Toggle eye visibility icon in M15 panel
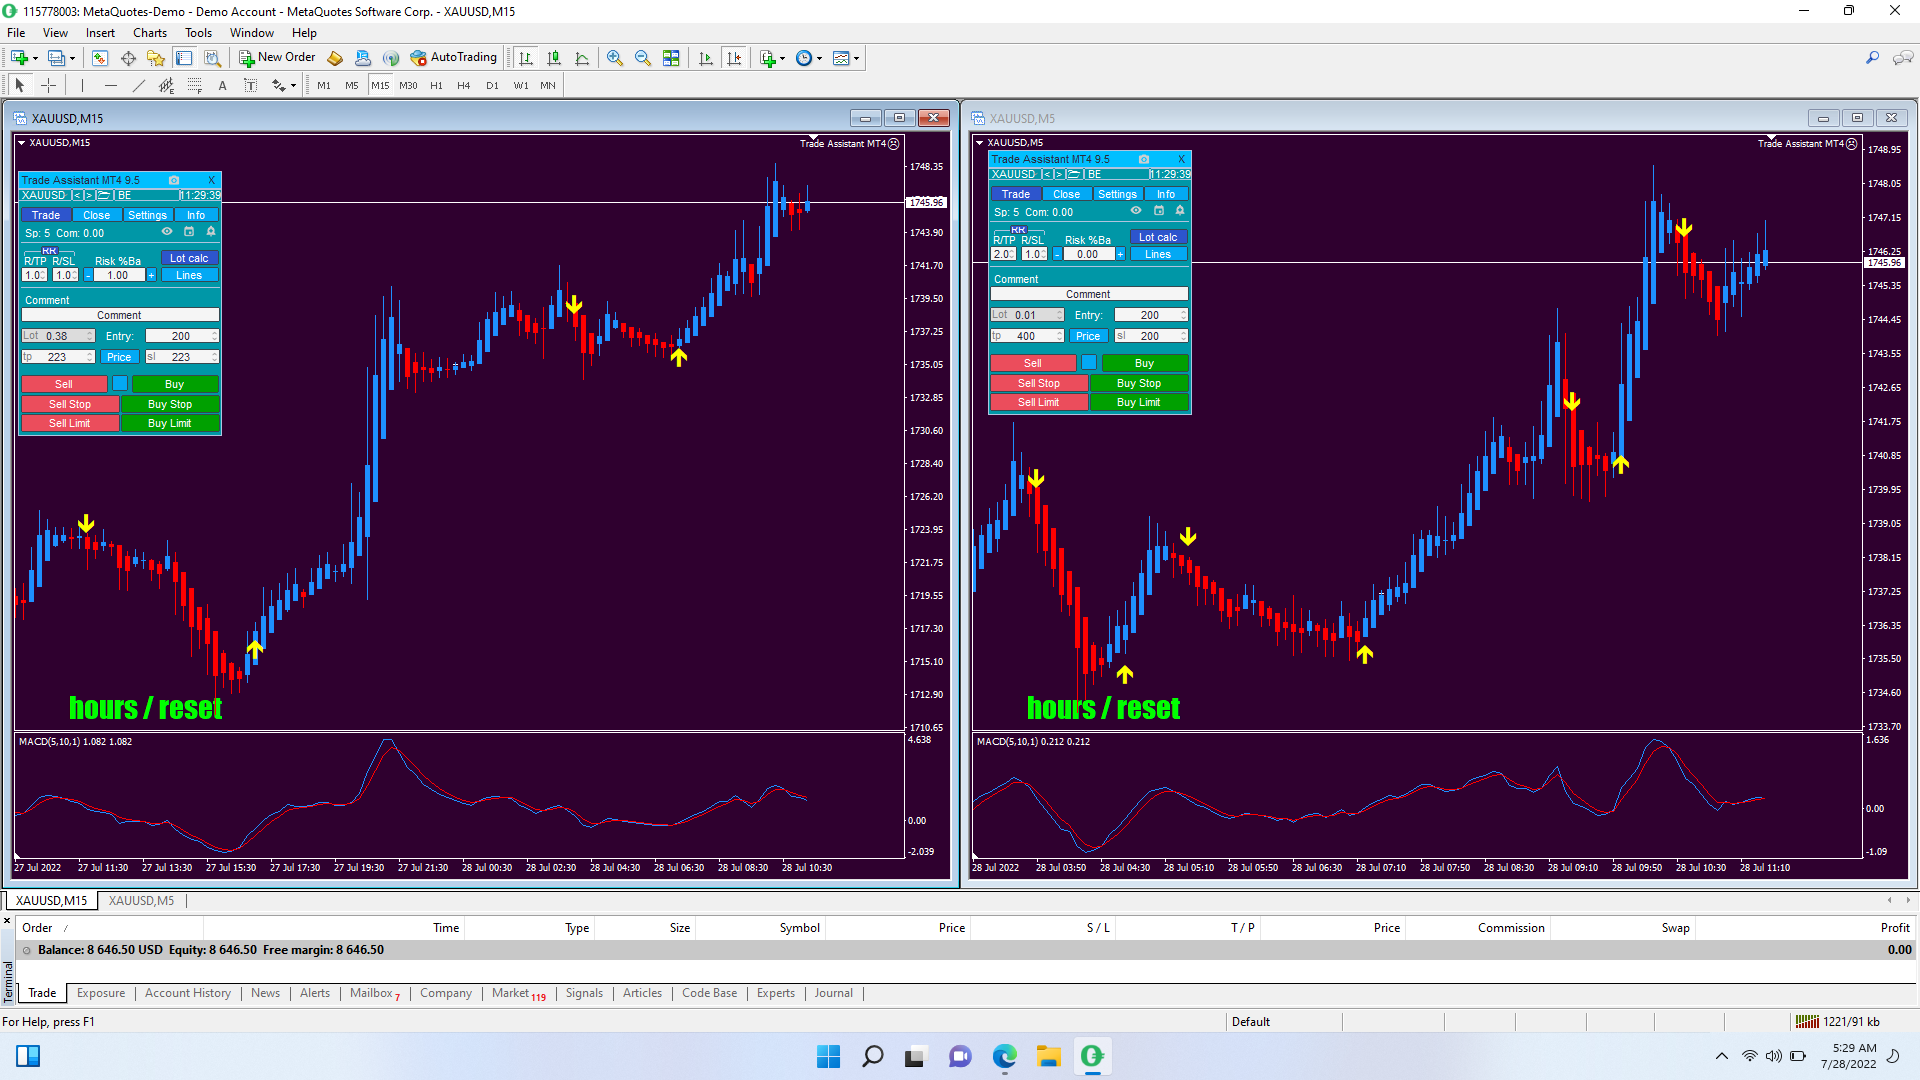This screenshot has height=1080, width=1920. [x=167, y=232]
